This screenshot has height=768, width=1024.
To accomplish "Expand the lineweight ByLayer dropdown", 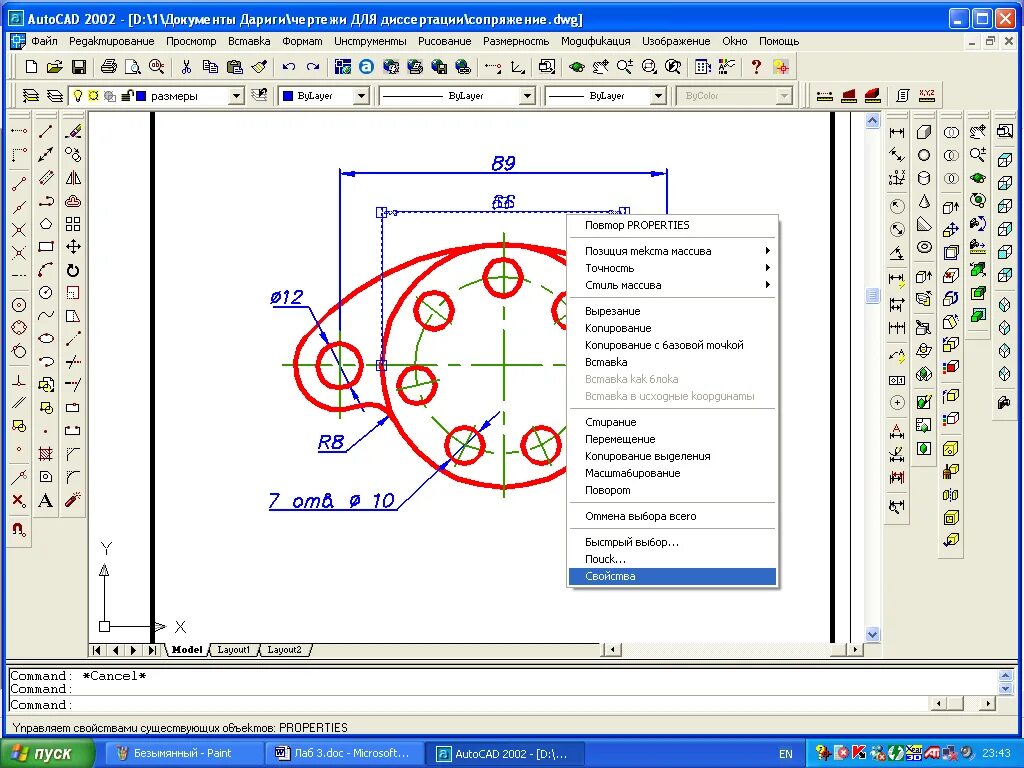I will (x=658, y=96).
